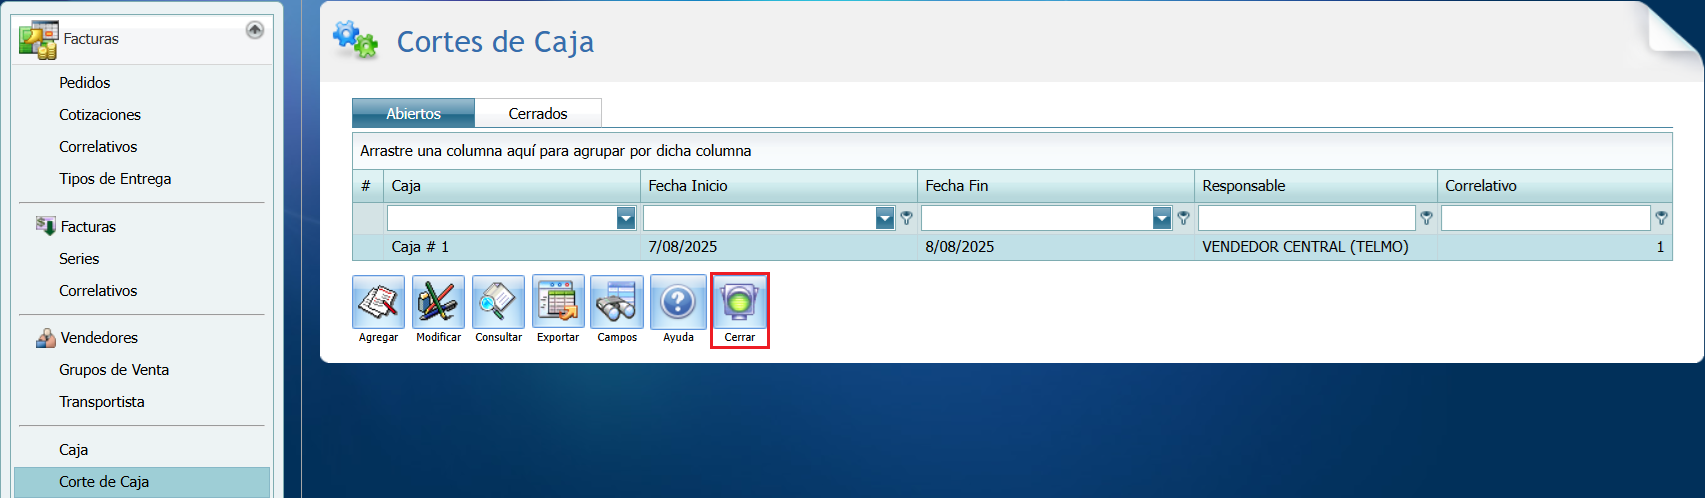Open the Fecha Fin filter dropdown arrow
1705x498 pixels.
pyautogui.click(x=1162, y=218)
